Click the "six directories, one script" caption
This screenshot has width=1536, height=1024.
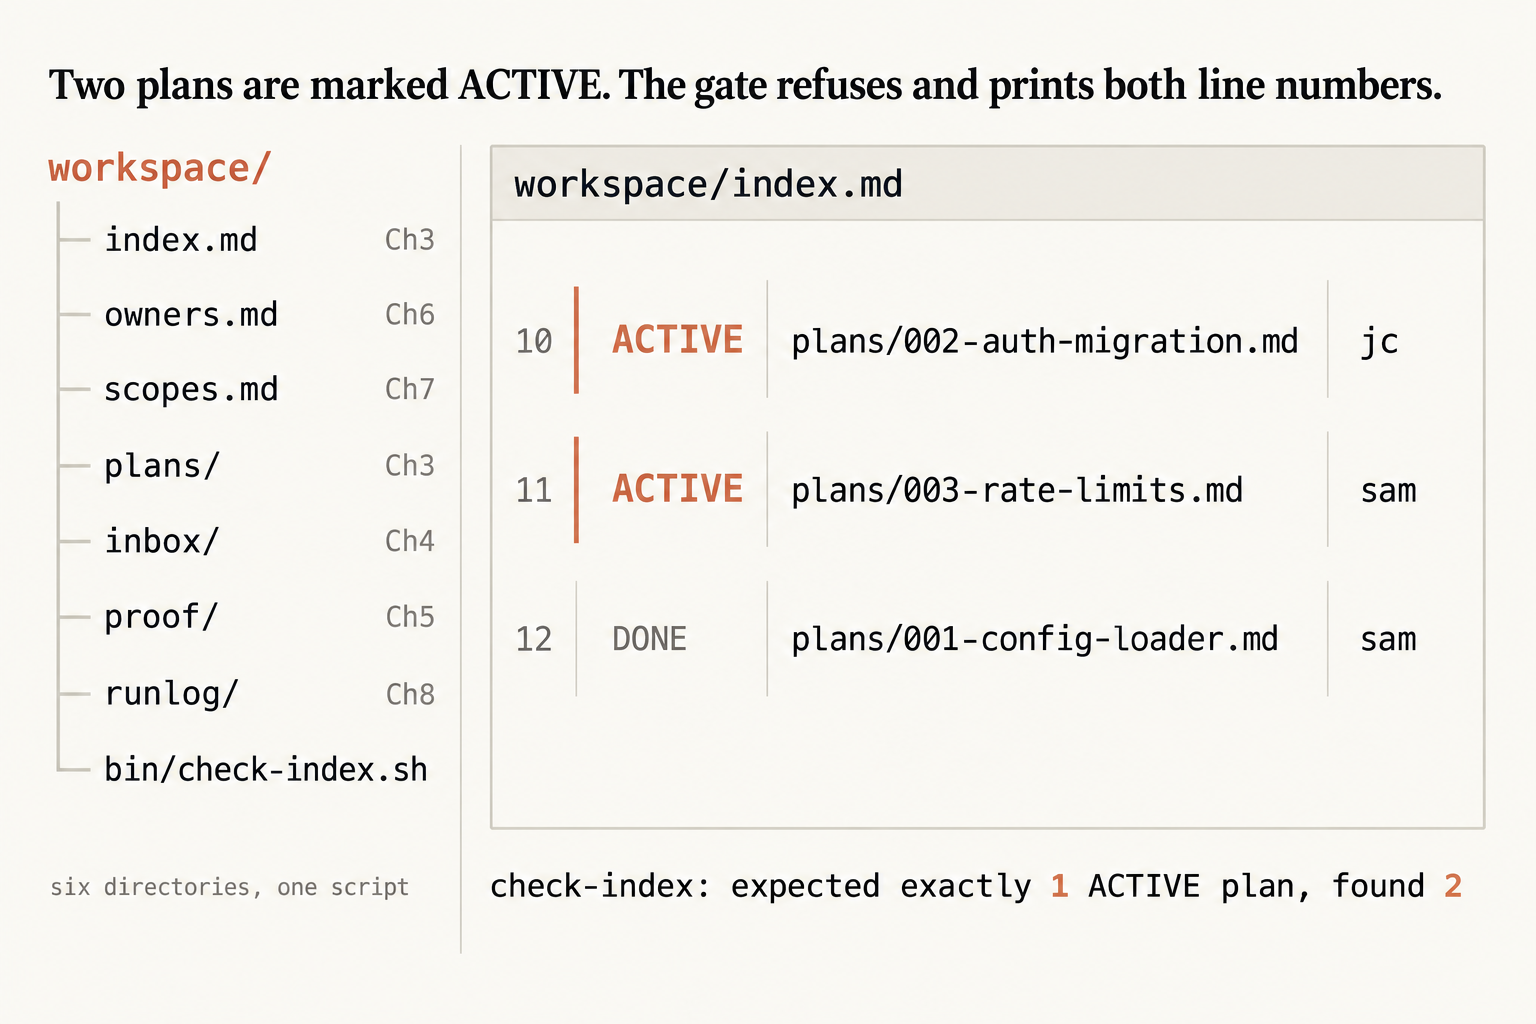tap(230, 887)
